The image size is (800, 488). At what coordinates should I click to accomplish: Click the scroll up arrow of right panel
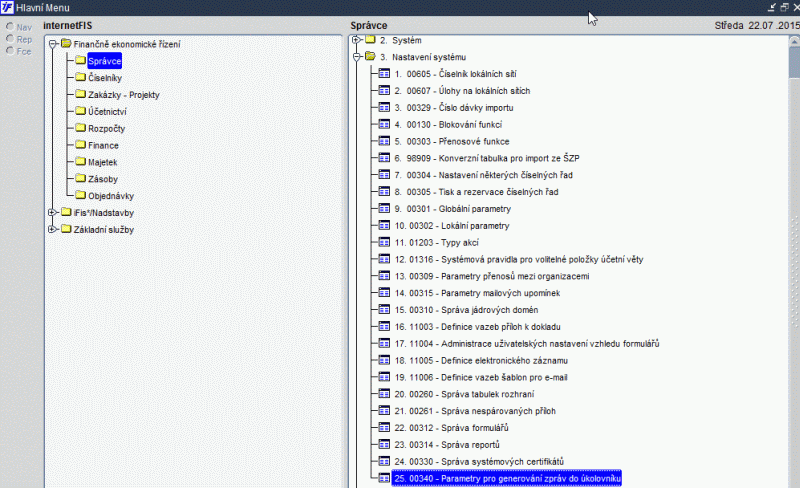[x=794, y=41]
